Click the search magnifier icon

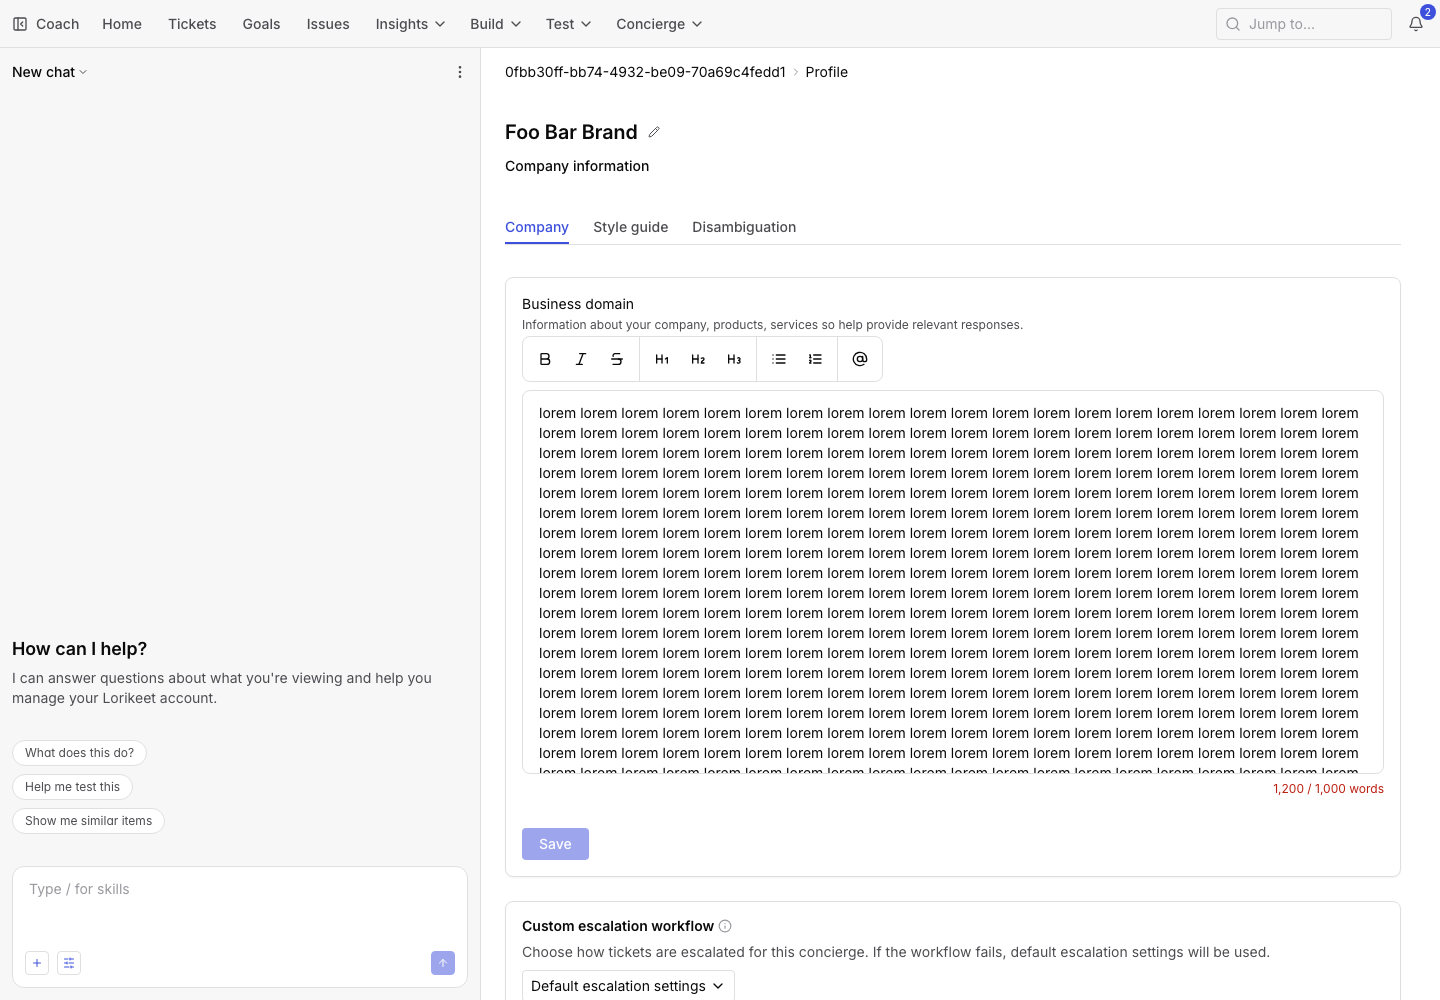1233,24
